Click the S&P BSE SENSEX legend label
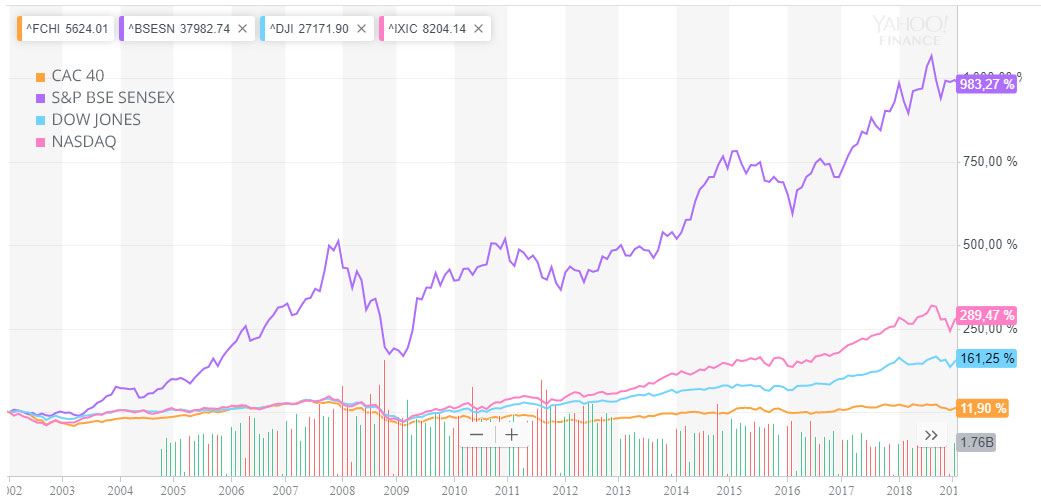 (x=113, y=98)
